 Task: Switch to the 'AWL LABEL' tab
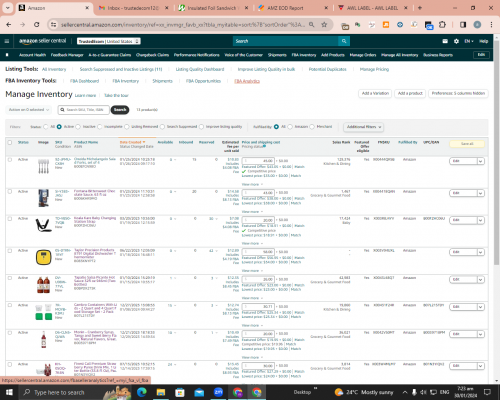tap(372, 8)
